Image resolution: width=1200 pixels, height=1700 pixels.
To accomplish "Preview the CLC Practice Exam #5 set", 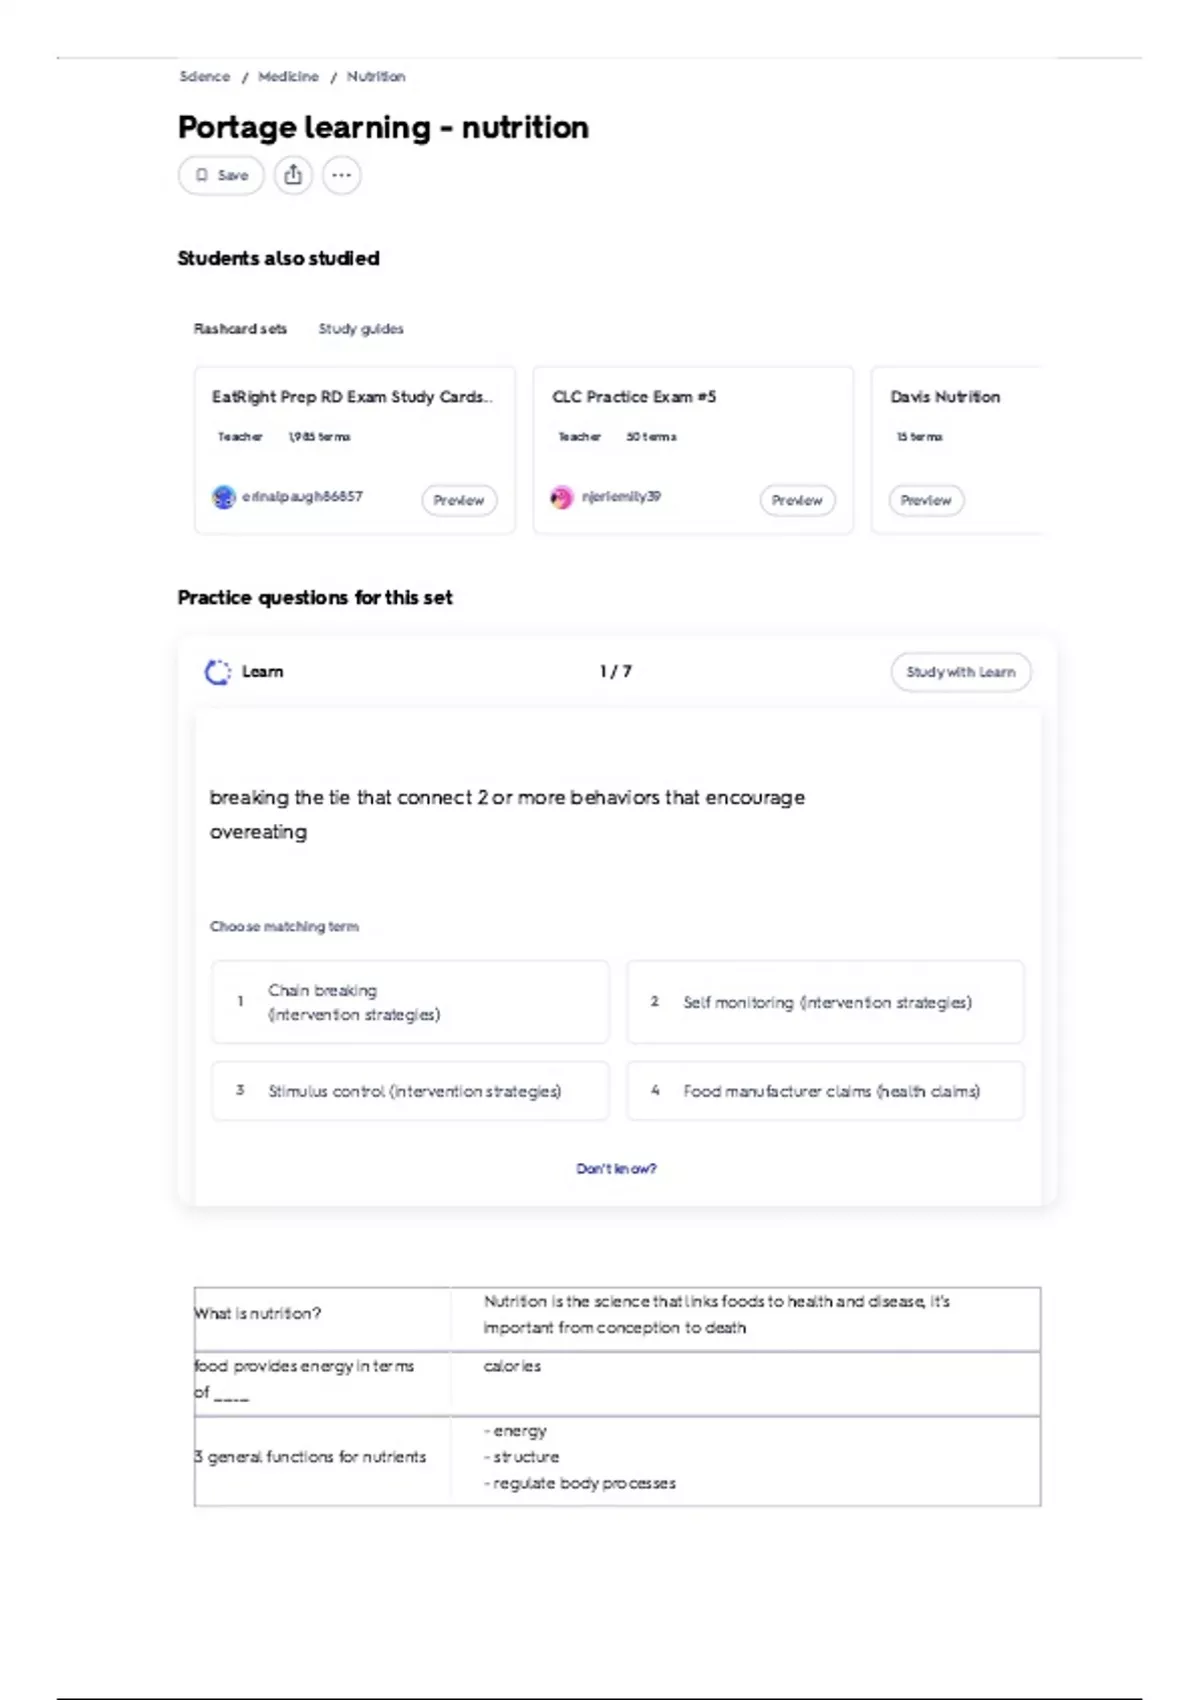I will [x=797, y=500].
